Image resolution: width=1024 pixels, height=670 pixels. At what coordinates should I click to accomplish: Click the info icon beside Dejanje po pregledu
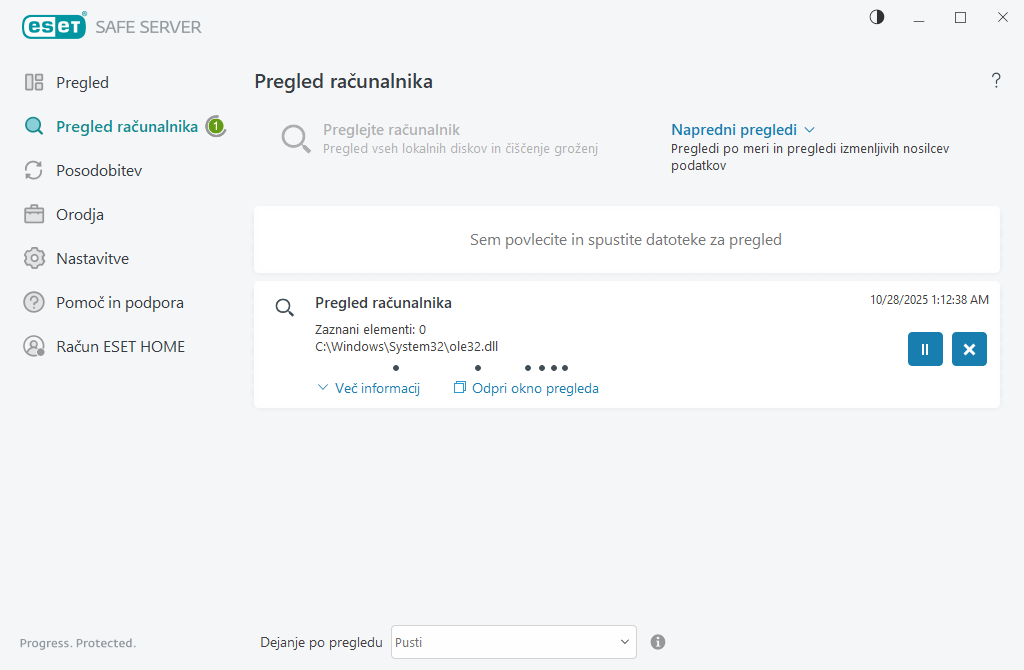tap(658, 642)
